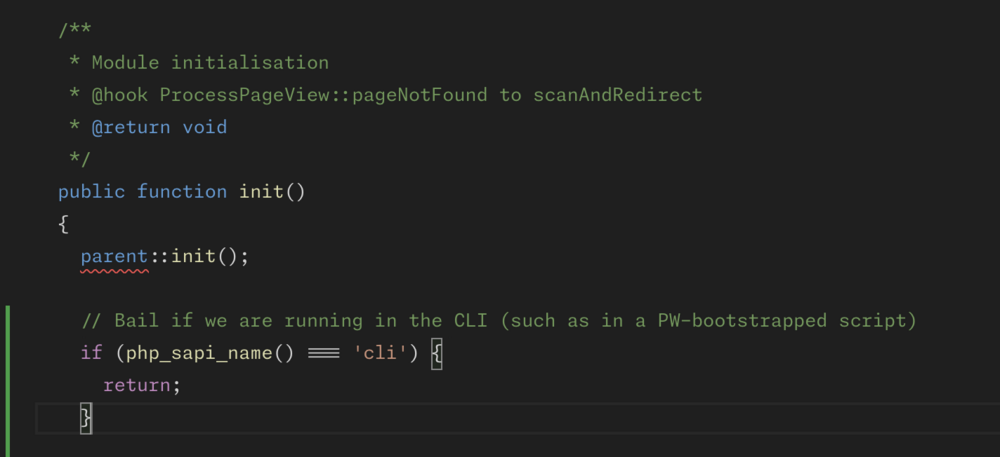
Task: Click the highlighted closing brace of the if block
Action: 86,417
